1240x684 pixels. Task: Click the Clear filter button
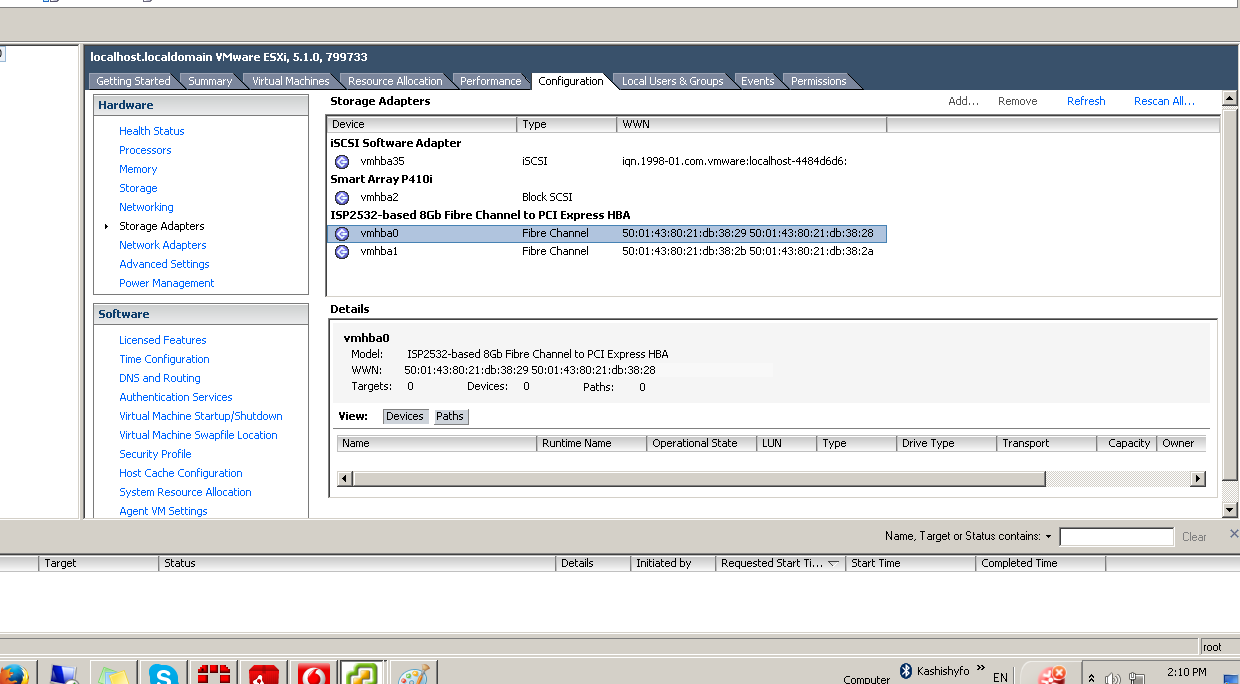(x=1194, y=537)
